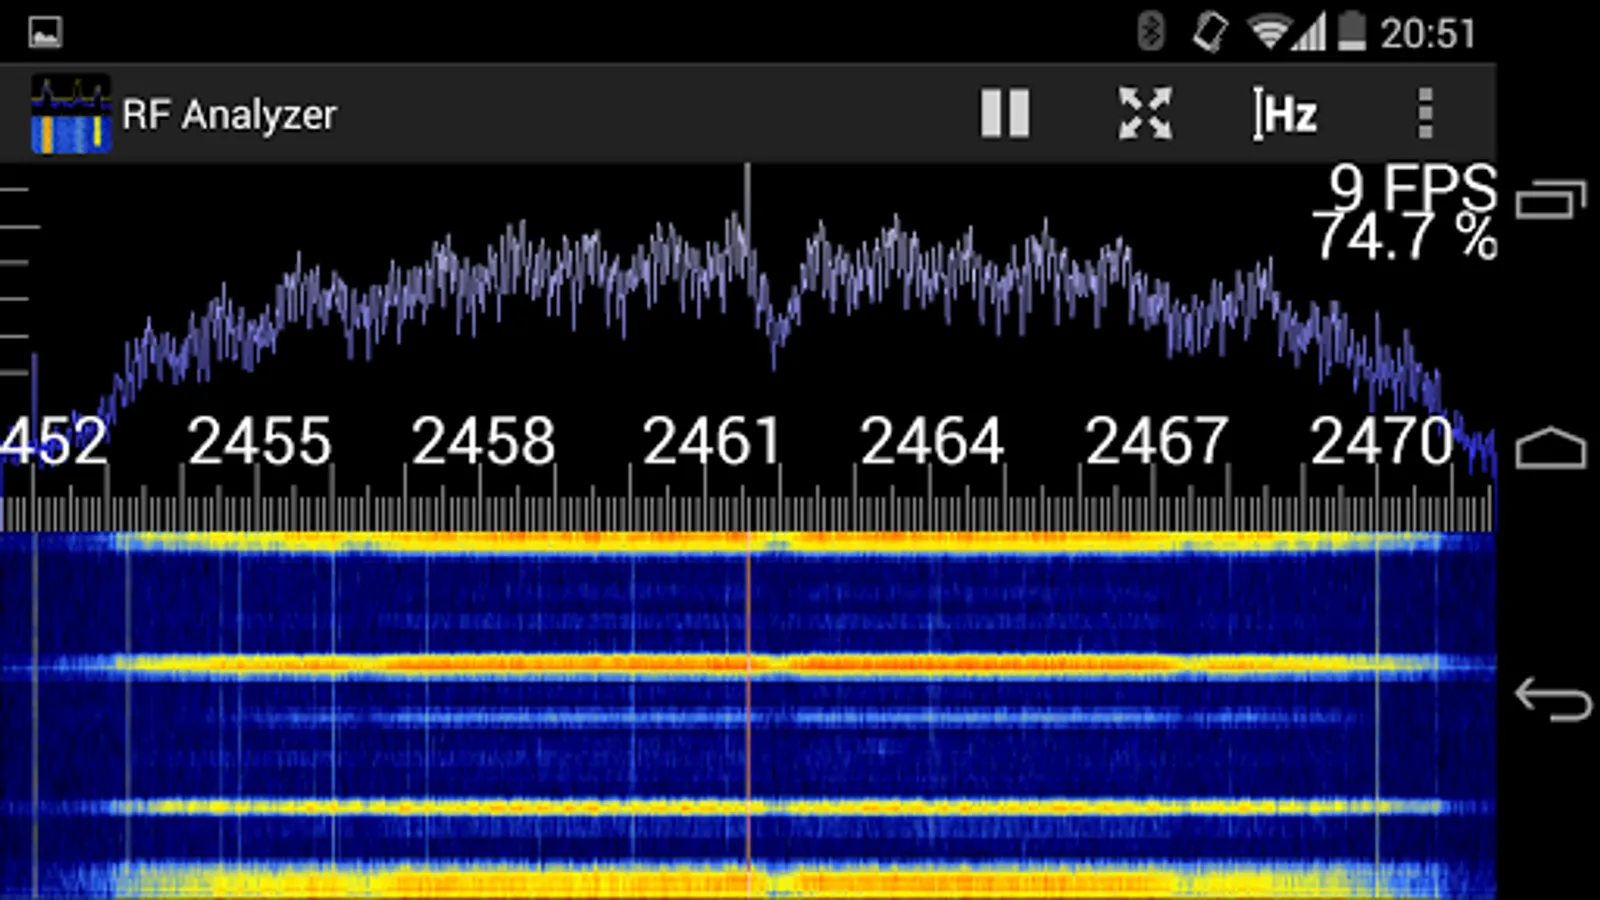The image size is (1600, 900).
Task: Tap the Android back button
Action: 1553,698
